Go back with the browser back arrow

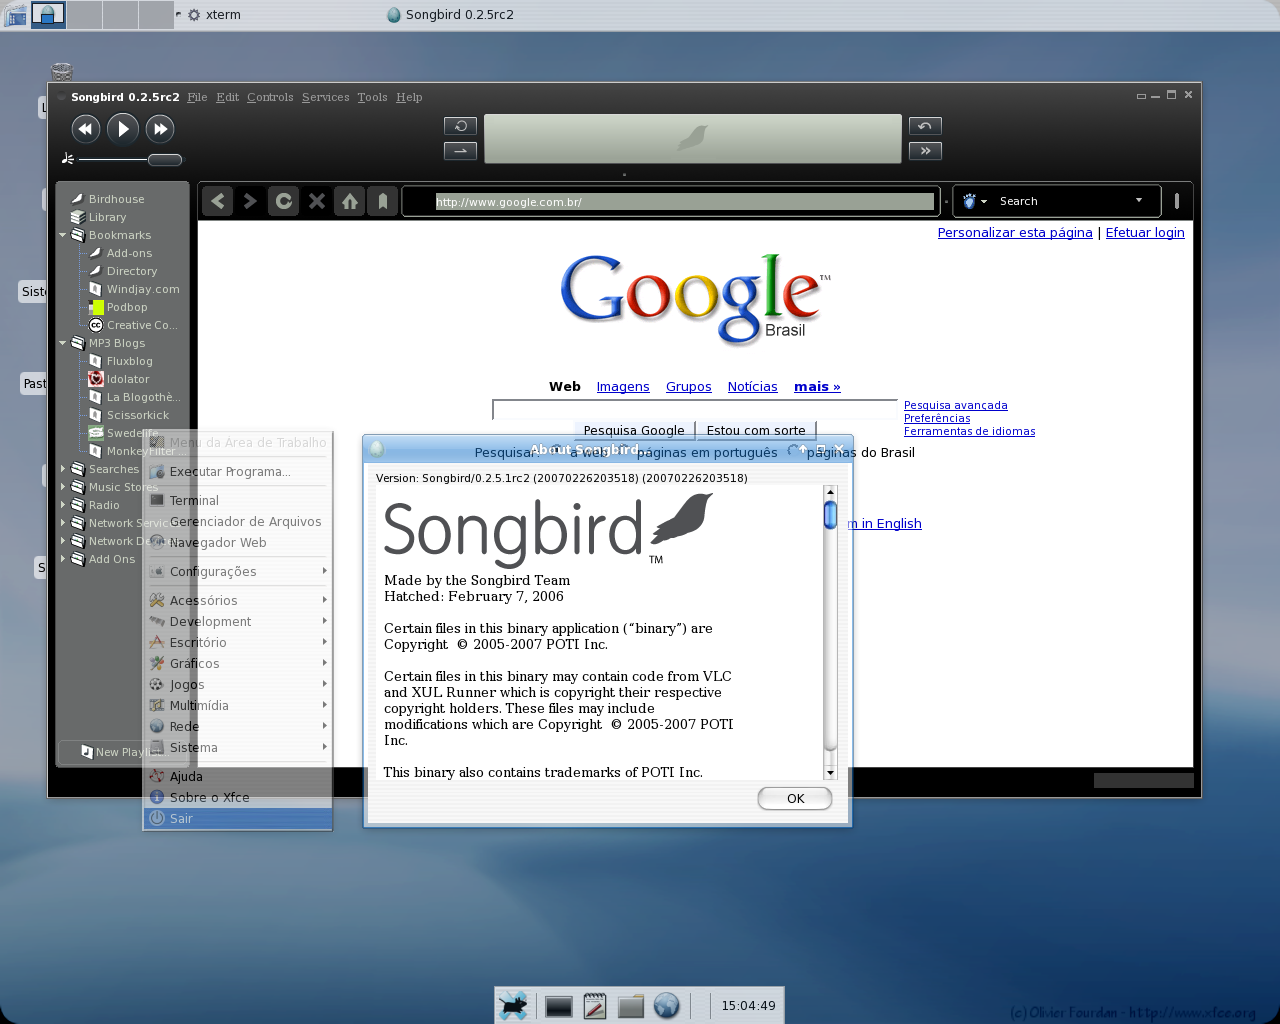[218, 201]
